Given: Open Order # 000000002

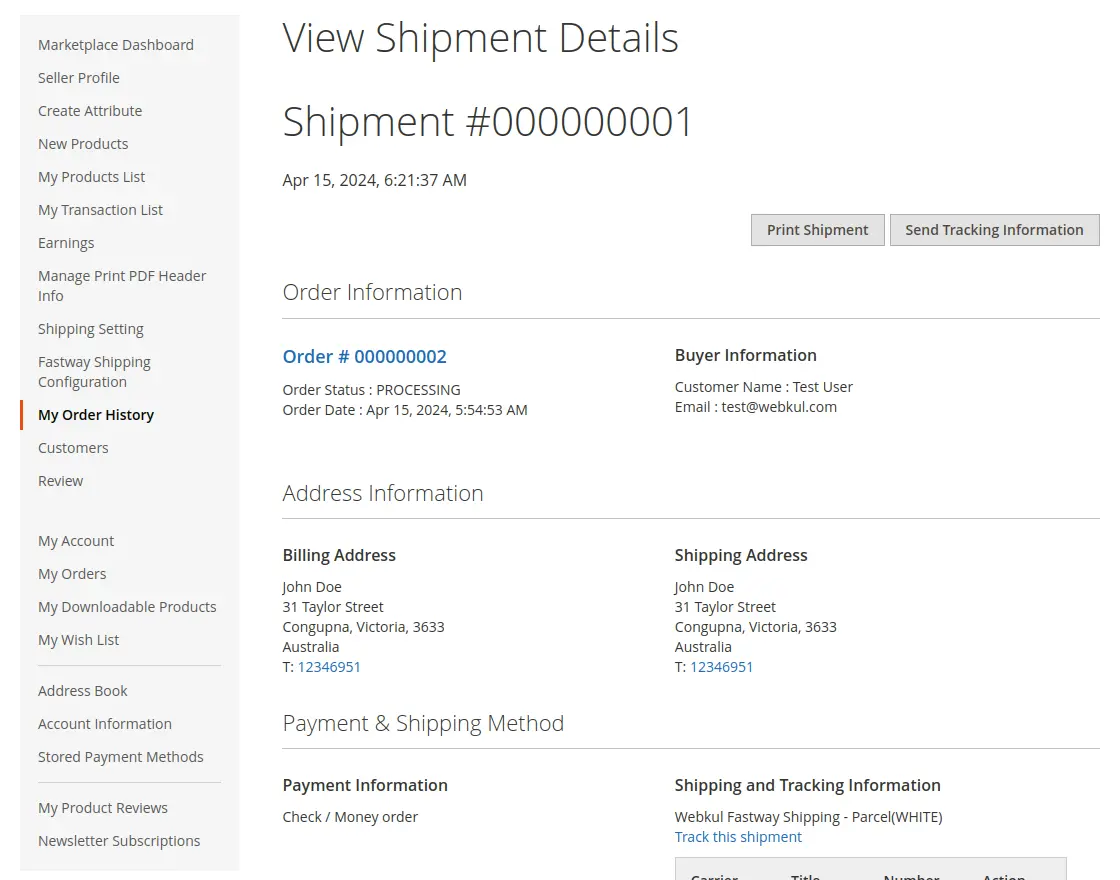Looking at the screenshot, I should pos(364,356).
